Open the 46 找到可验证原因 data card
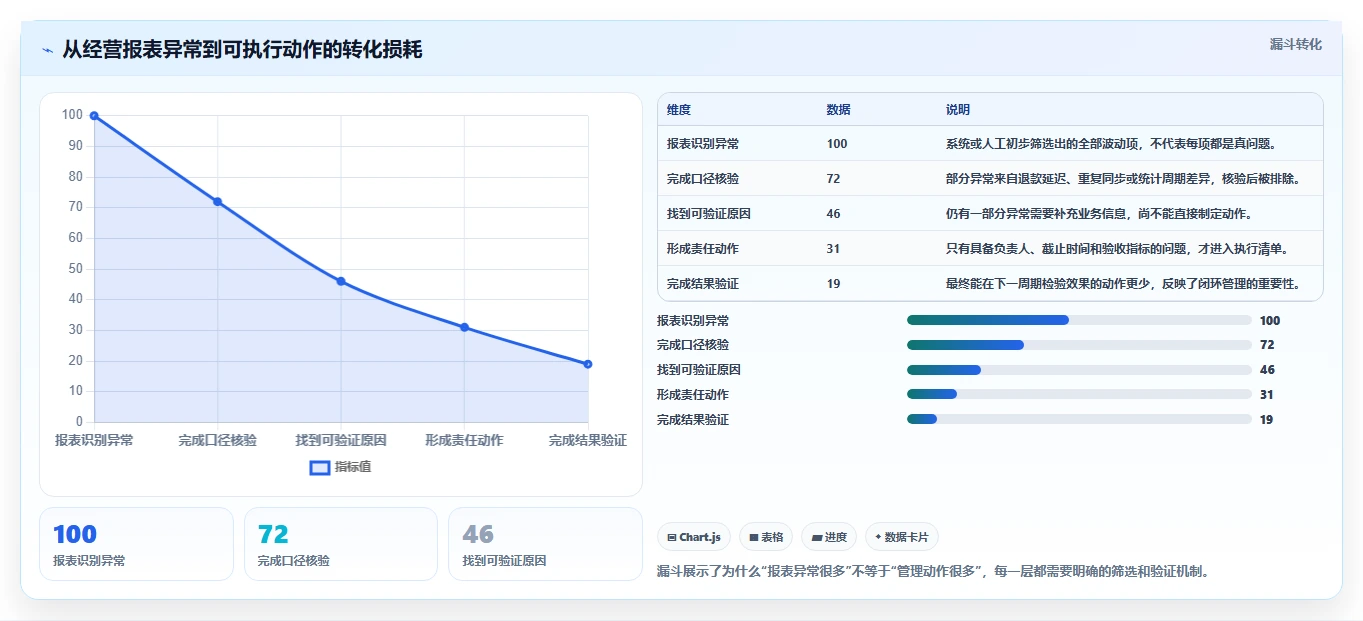The width and height of the screenshot is (1363, 621). click(545, 544)
